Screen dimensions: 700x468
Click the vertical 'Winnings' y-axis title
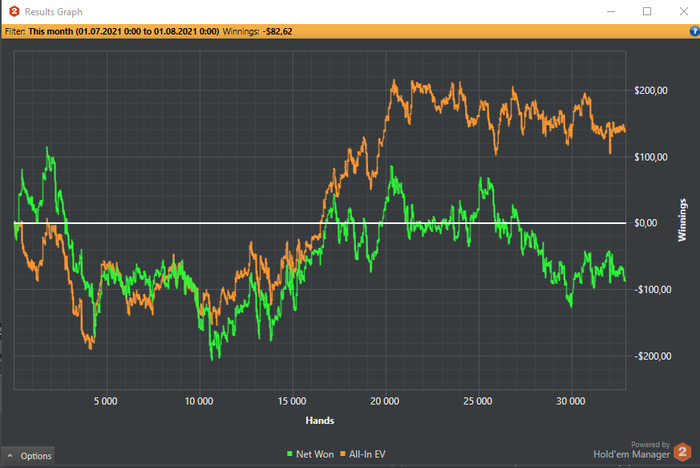click(x=682, y=220)
